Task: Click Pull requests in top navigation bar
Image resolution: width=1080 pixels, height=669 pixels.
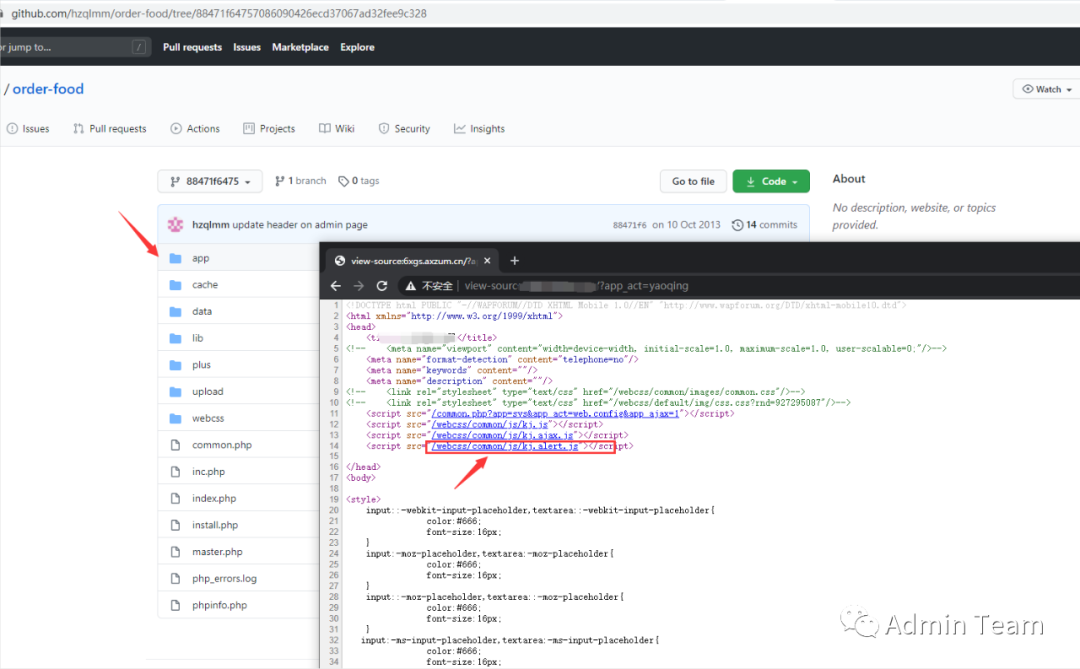Action: pos(192,47)
